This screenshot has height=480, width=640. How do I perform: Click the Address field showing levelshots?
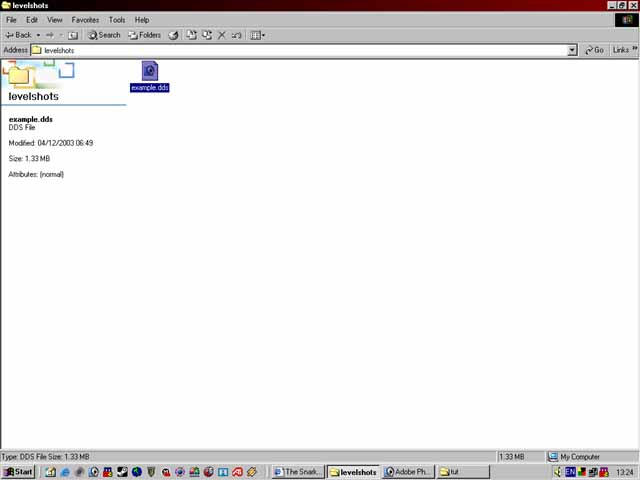(x=300, y=50)
